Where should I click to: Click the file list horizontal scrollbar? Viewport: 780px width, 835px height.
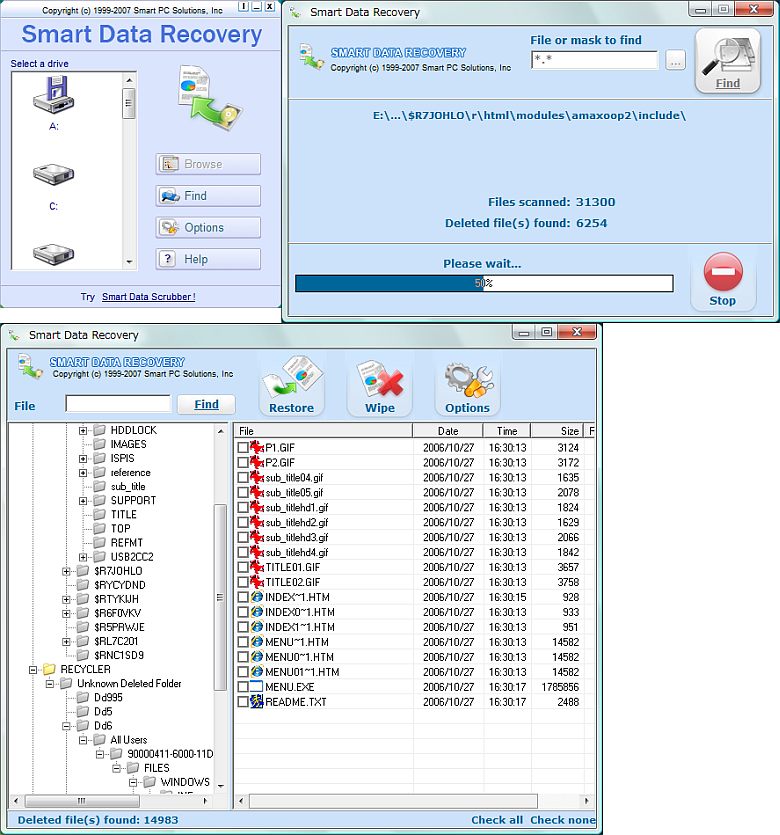point(414,800)
